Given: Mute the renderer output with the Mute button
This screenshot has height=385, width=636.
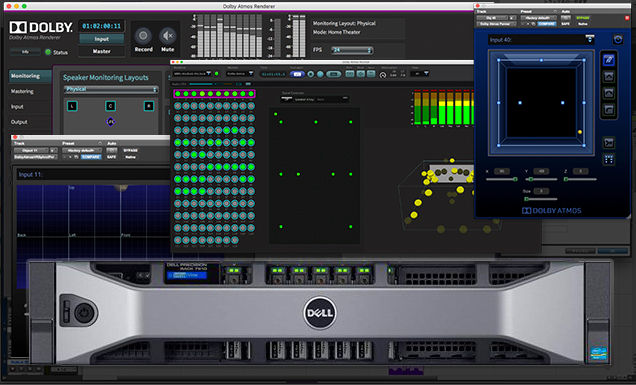Looking at the screenshot, I should (x=168, y=36).
